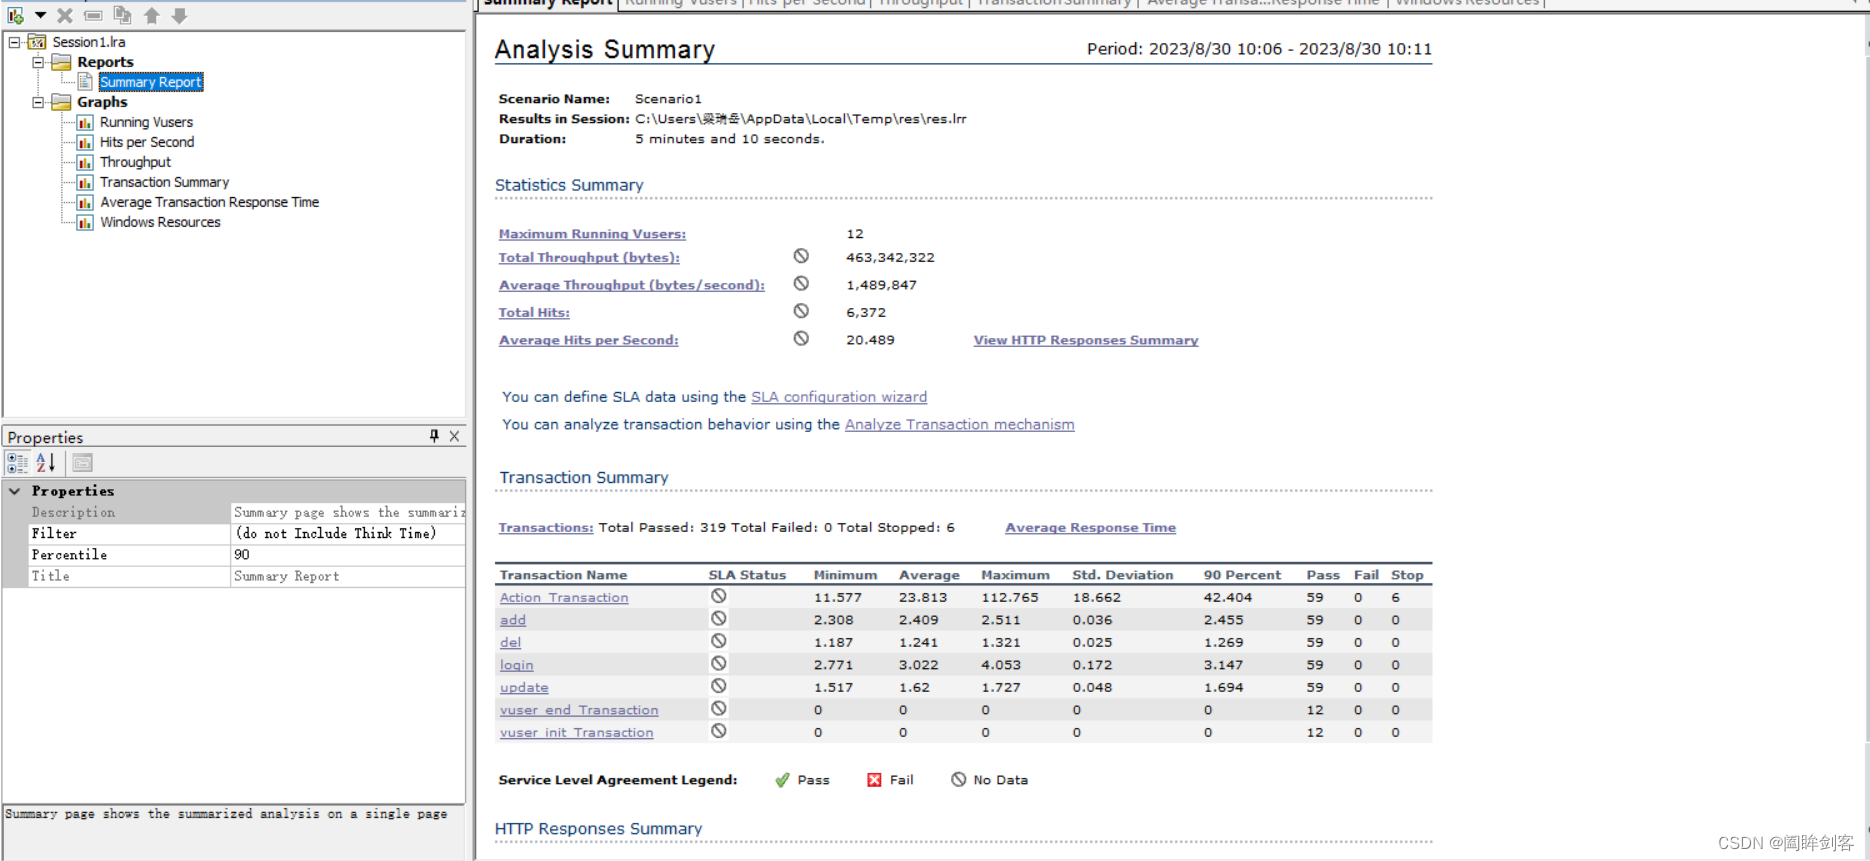Screen dimensions: 1870x861
Task: Click View HTTP Responses Summary link
Action: pyautogui.click(x=1086, y=341)
